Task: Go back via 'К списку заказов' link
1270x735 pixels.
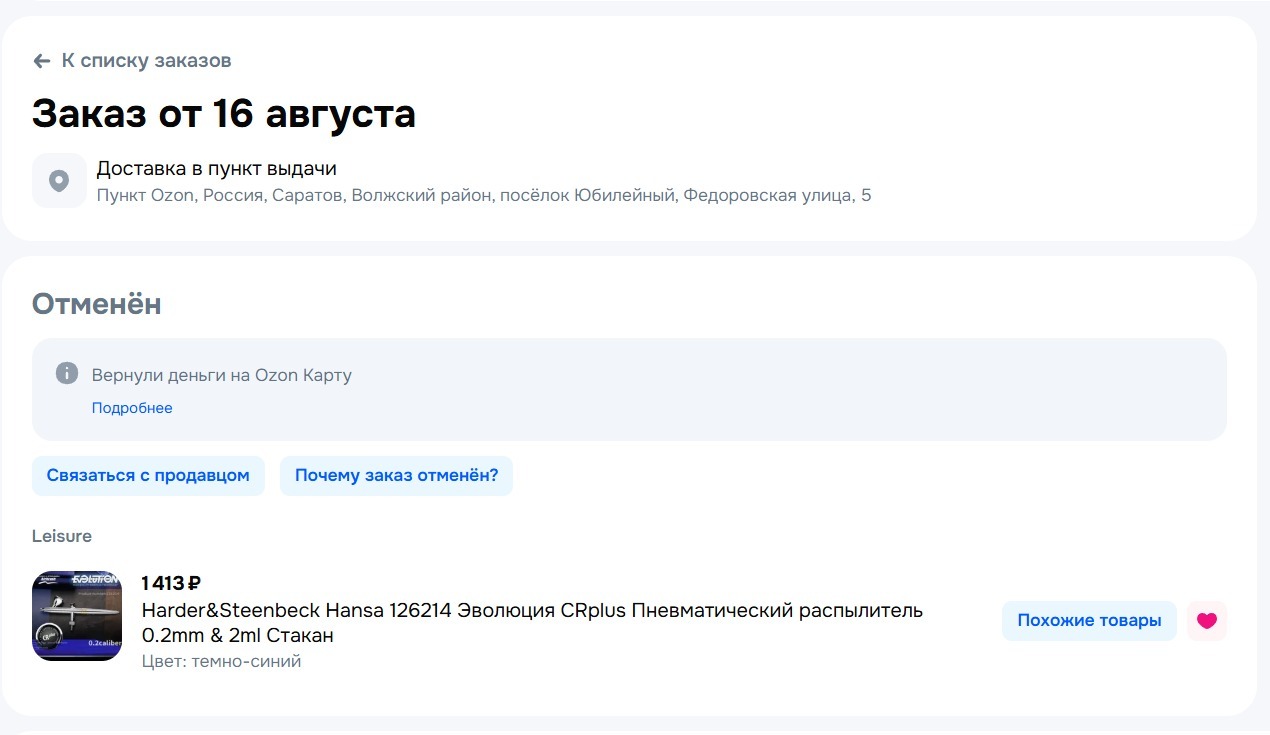Action: 132,61
